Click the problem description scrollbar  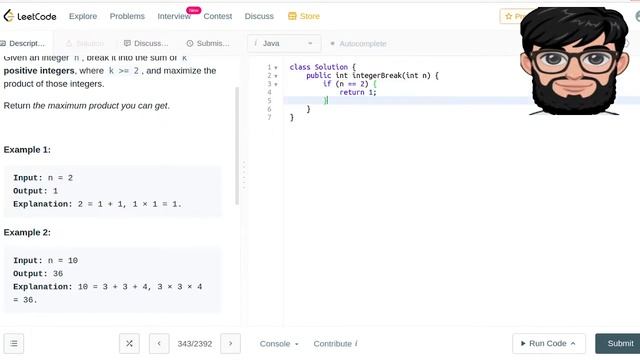coord(237,145)
